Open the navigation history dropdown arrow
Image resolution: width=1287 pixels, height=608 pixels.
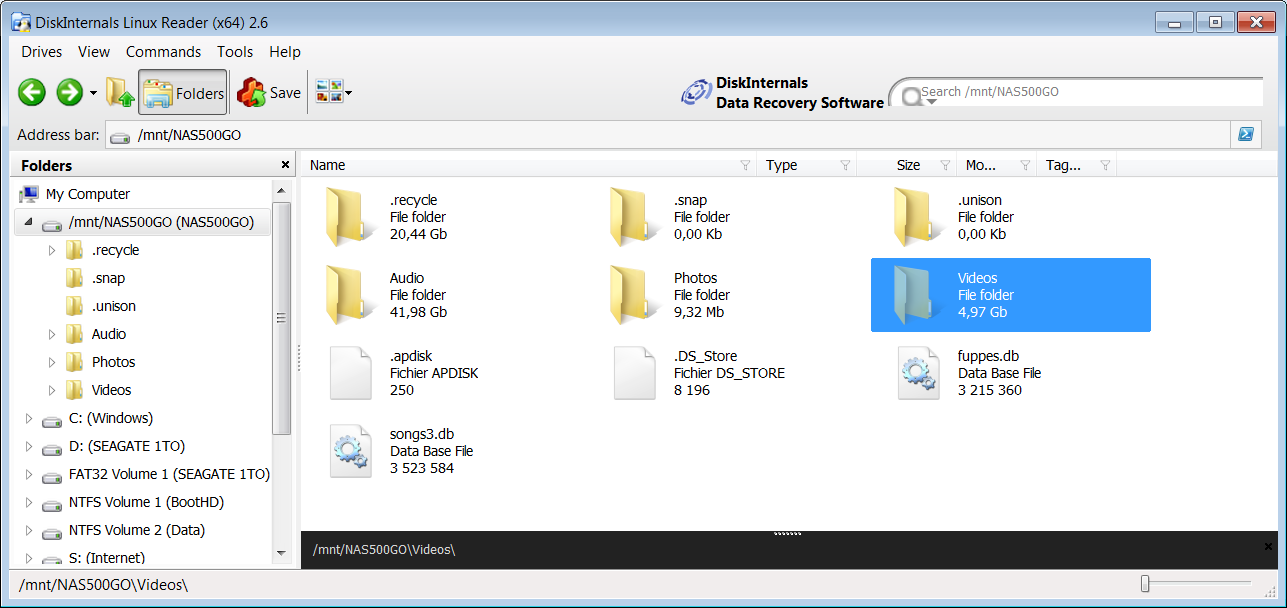[93, 93]
